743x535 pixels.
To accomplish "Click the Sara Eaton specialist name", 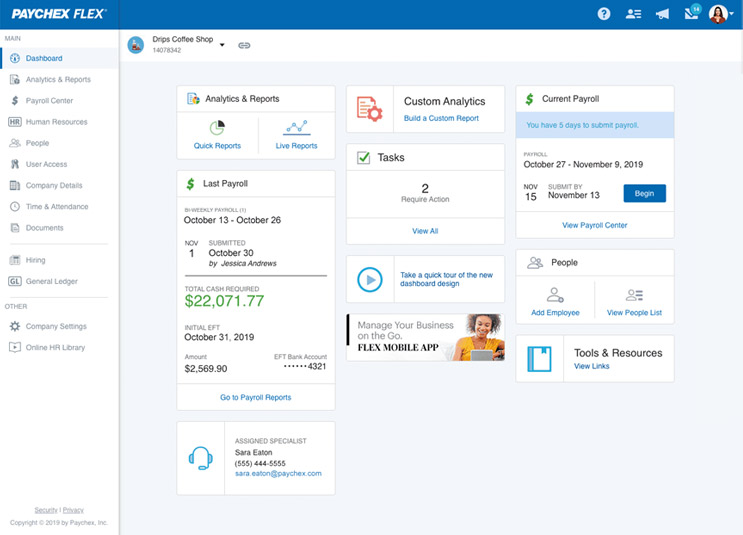I will pos(254,453).
